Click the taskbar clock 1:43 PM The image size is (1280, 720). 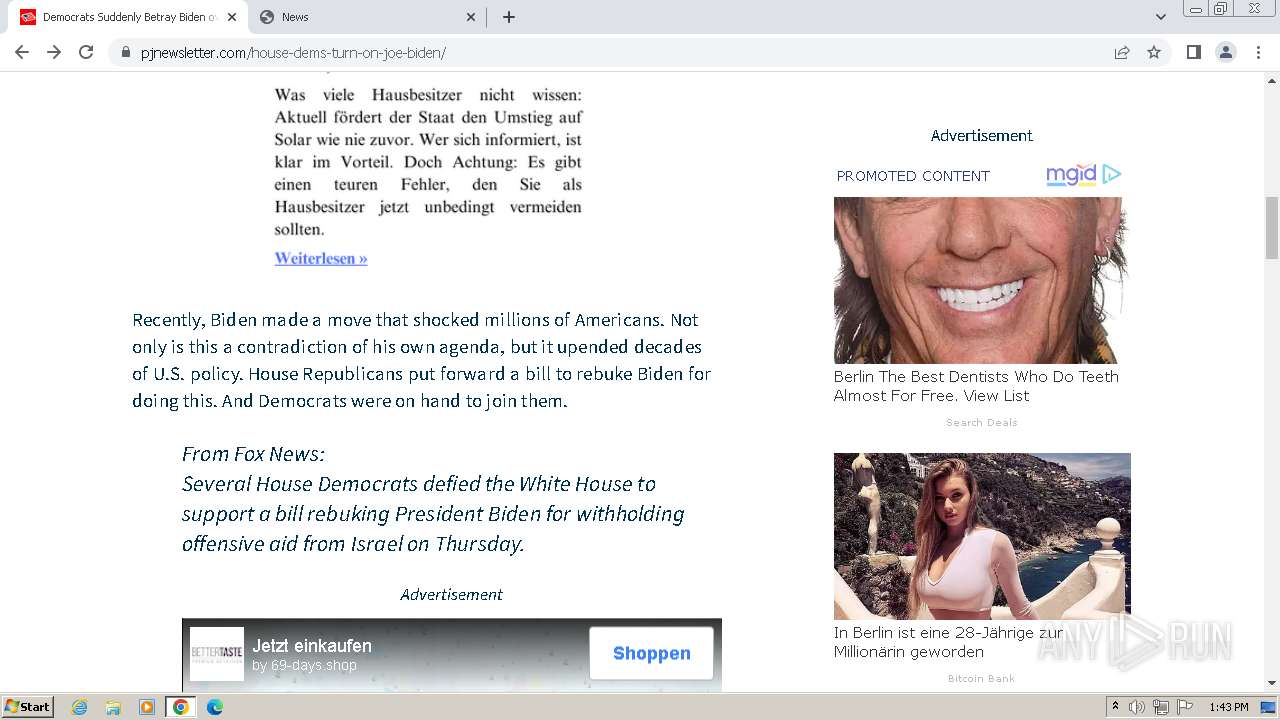pos(1229,707)
